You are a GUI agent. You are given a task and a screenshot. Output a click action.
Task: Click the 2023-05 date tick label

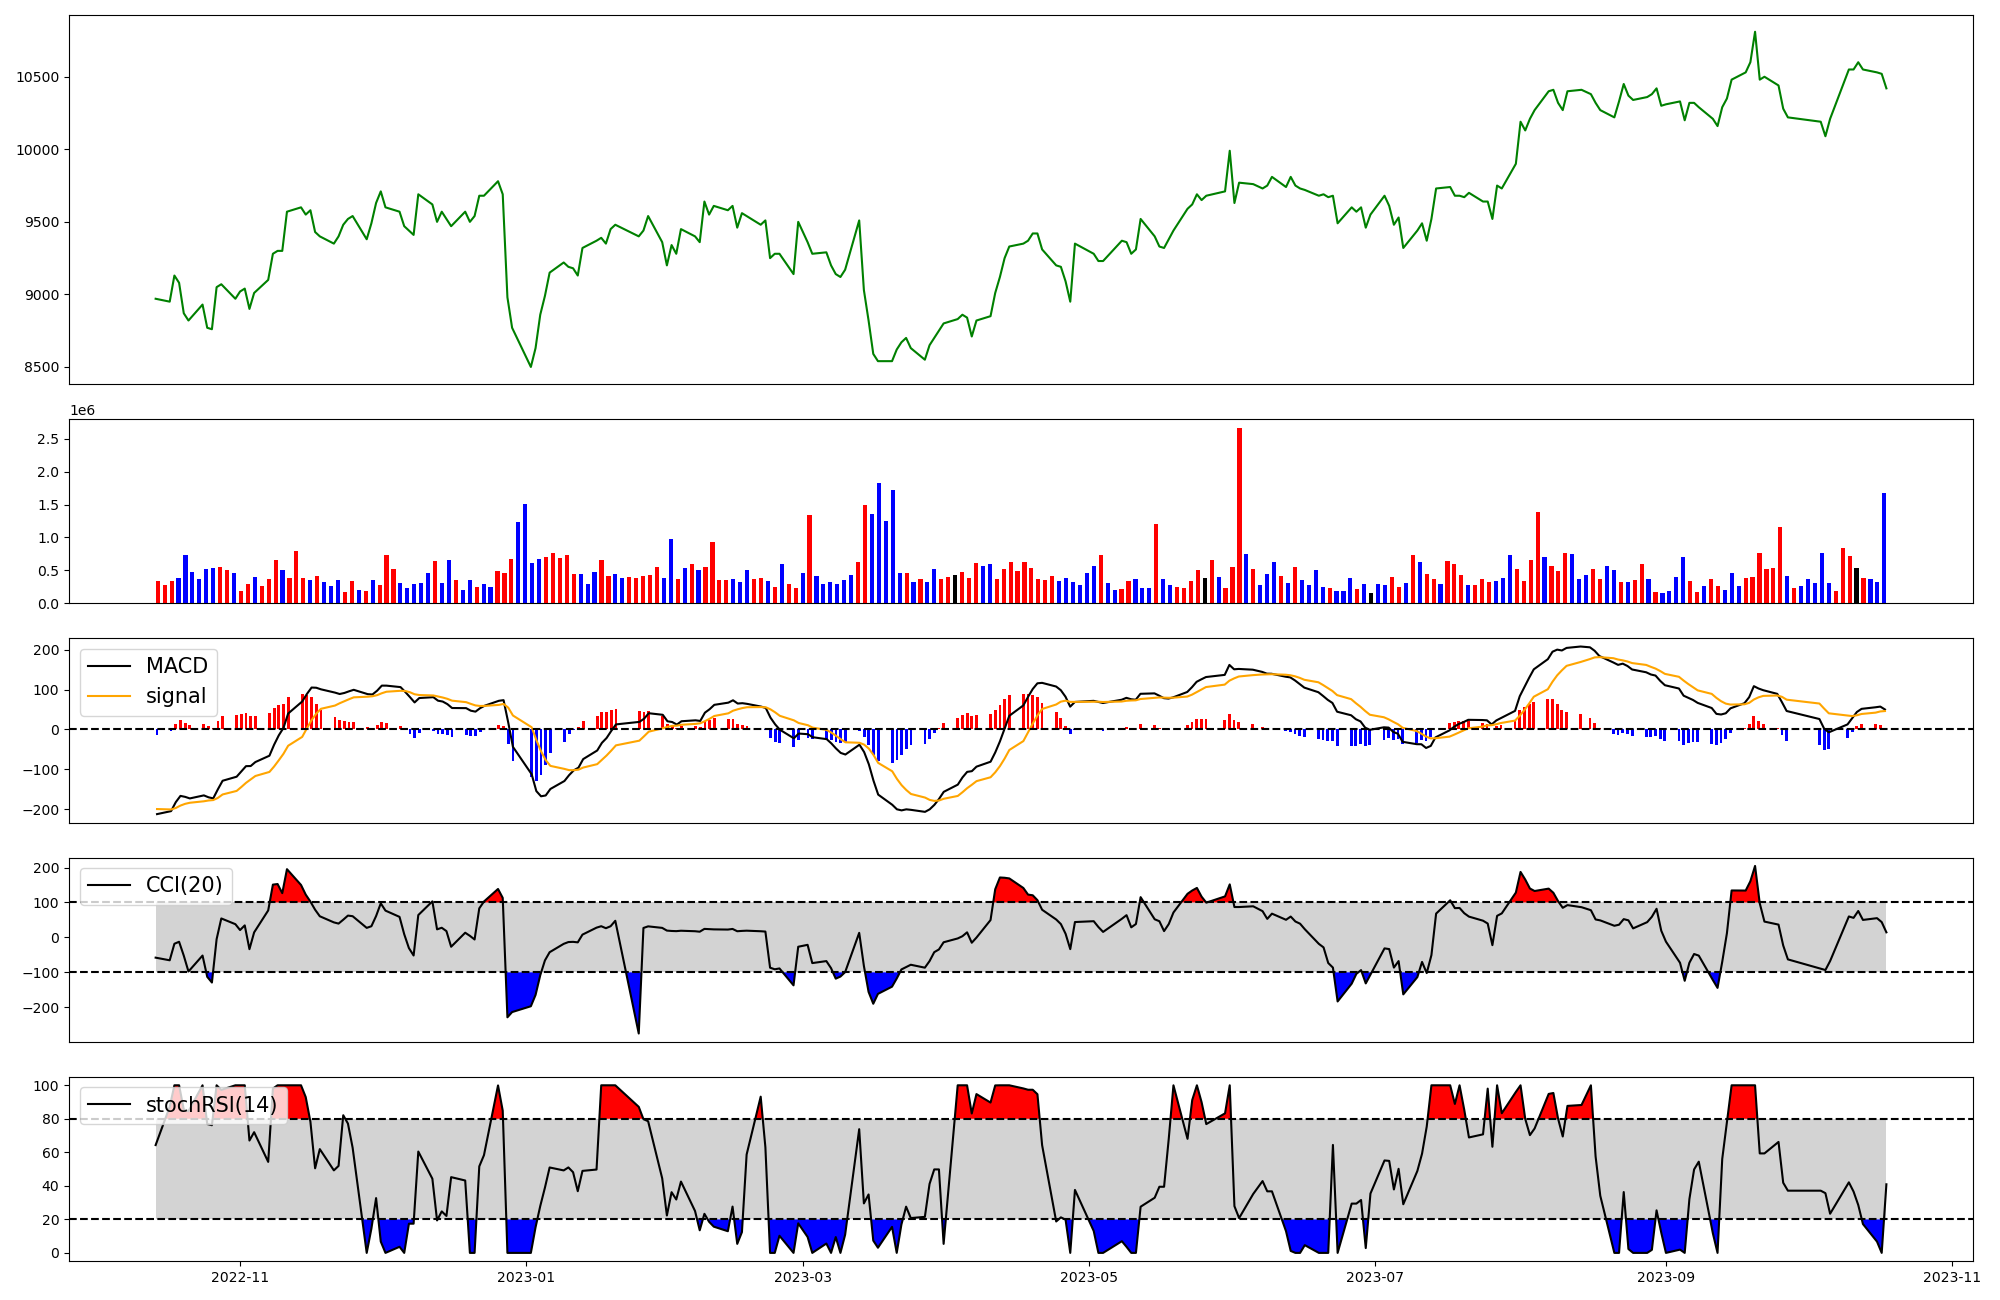point(1088,1277)
